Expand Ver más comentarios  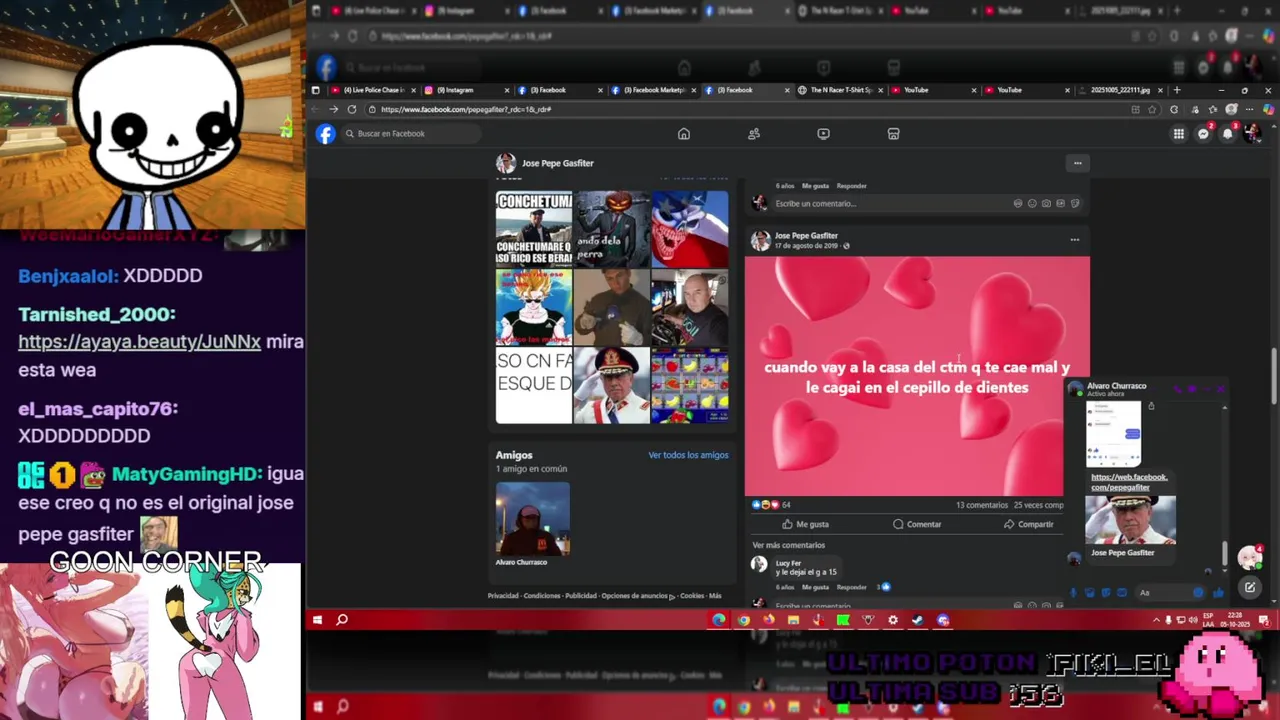pyautogui.click(x=789, y=545)
